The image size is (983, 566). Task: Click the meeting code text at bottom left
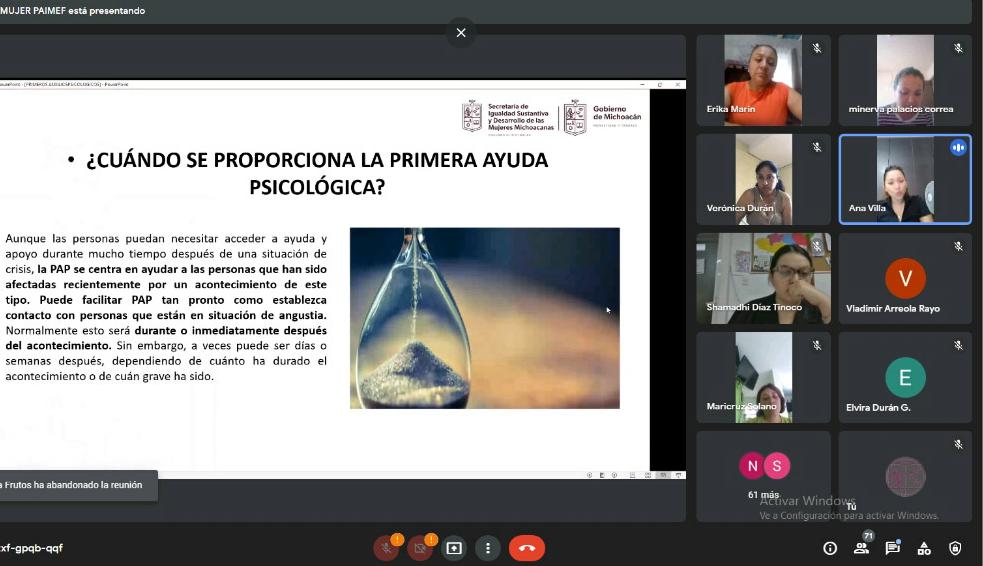(32, 548)
